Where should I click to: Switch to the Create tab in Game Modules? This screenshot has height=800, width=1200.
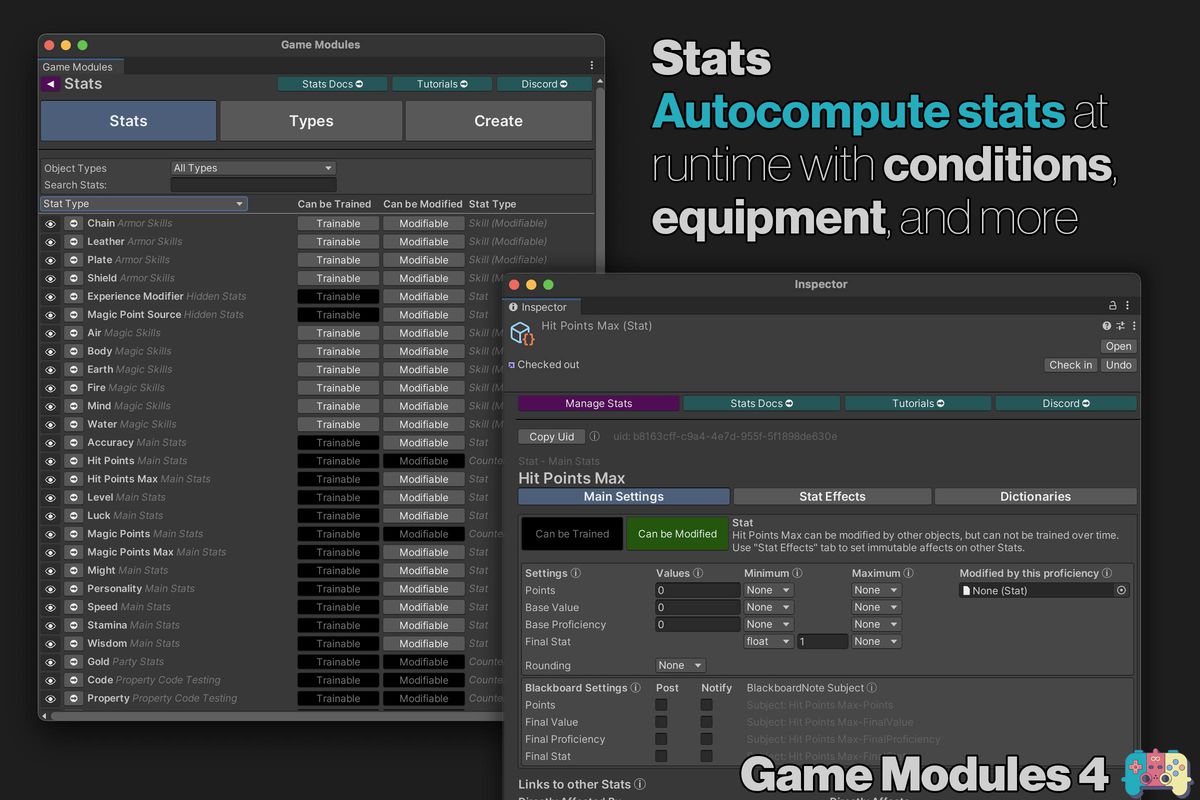tap(498, 121)
